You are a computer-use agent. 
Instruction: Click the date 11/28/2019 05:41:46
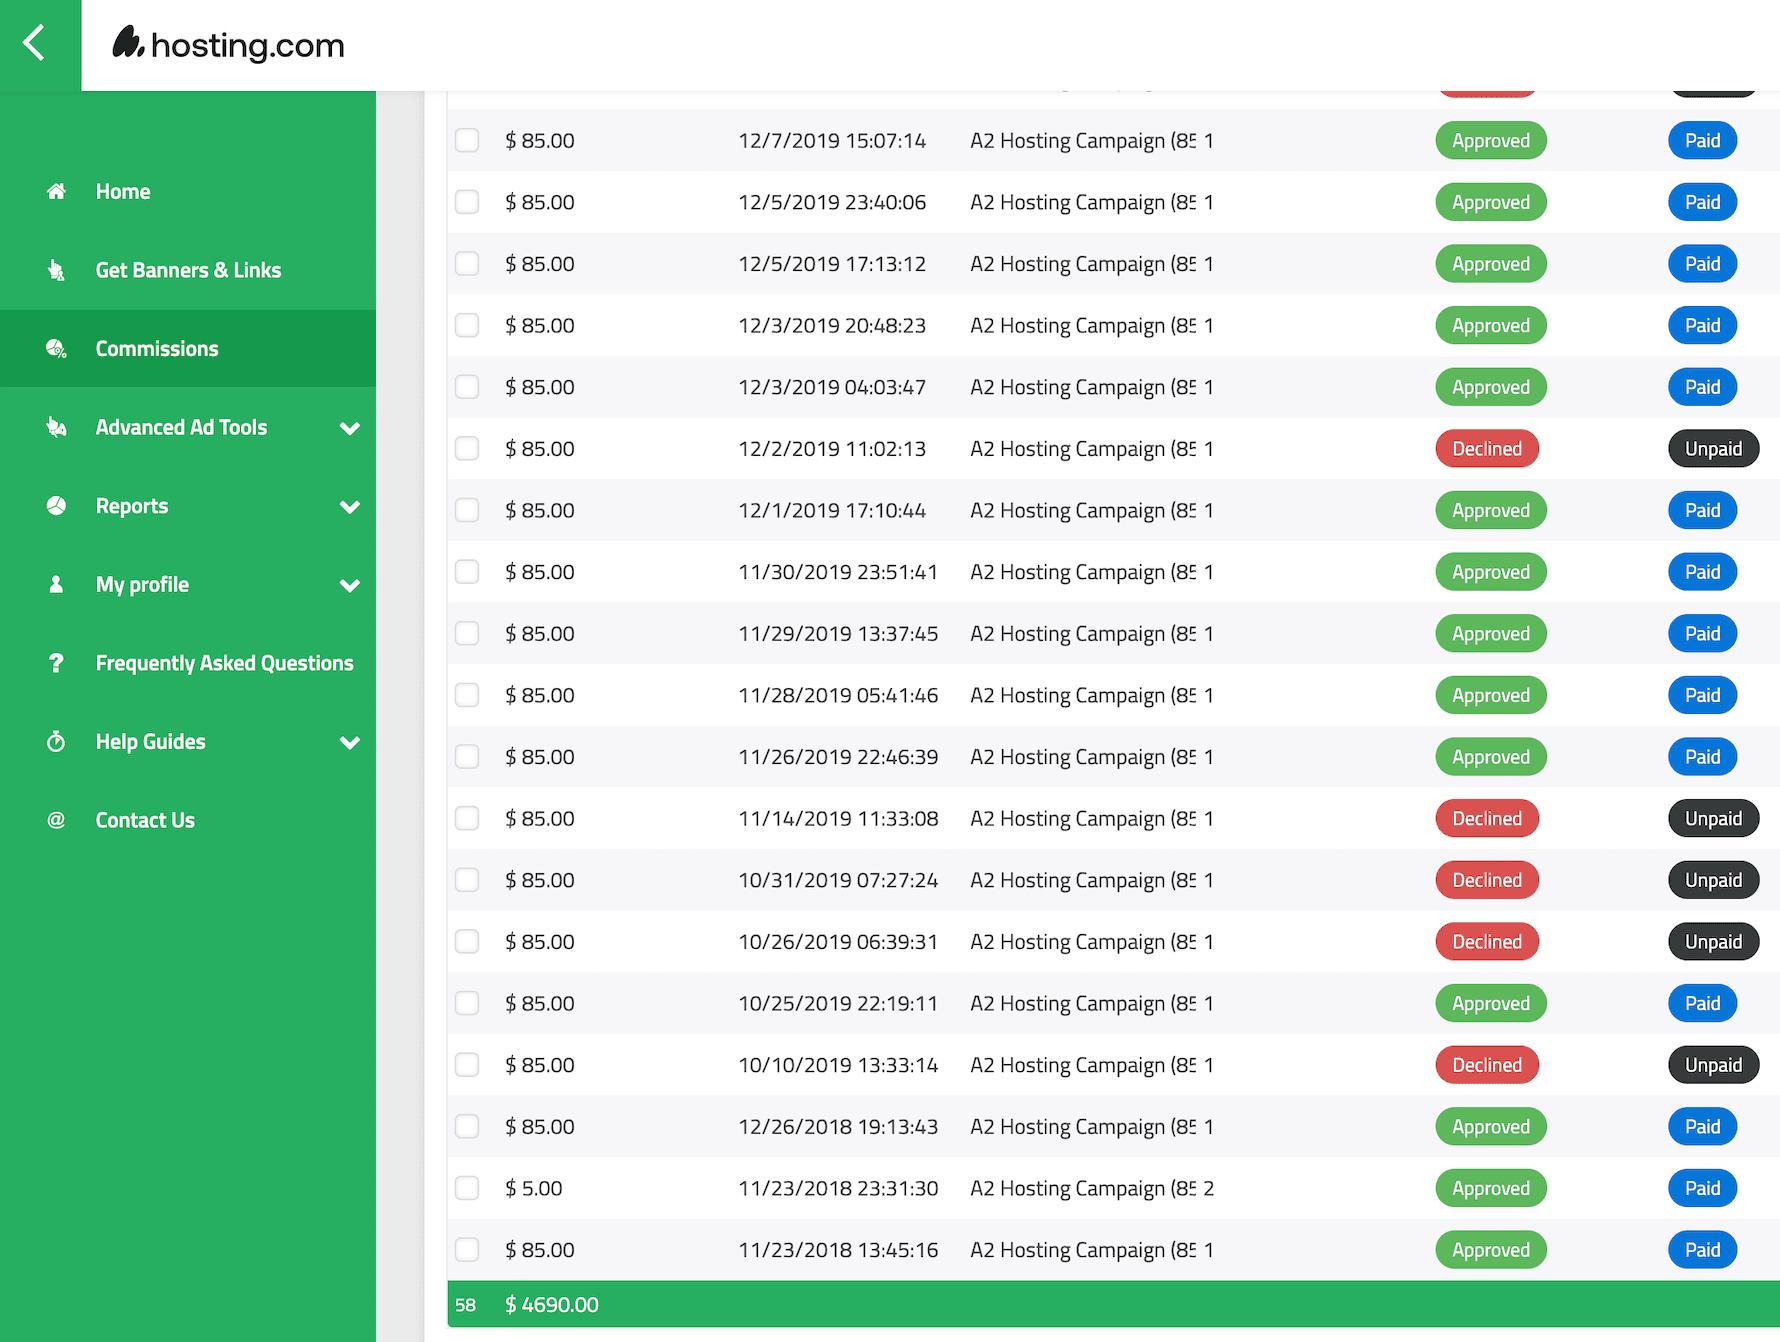838,695
